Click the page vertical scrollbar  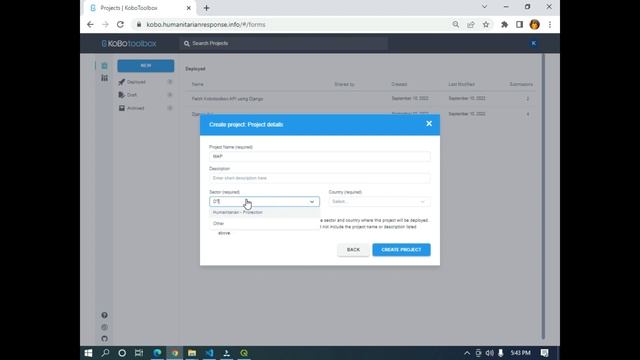tap(543, 197)
